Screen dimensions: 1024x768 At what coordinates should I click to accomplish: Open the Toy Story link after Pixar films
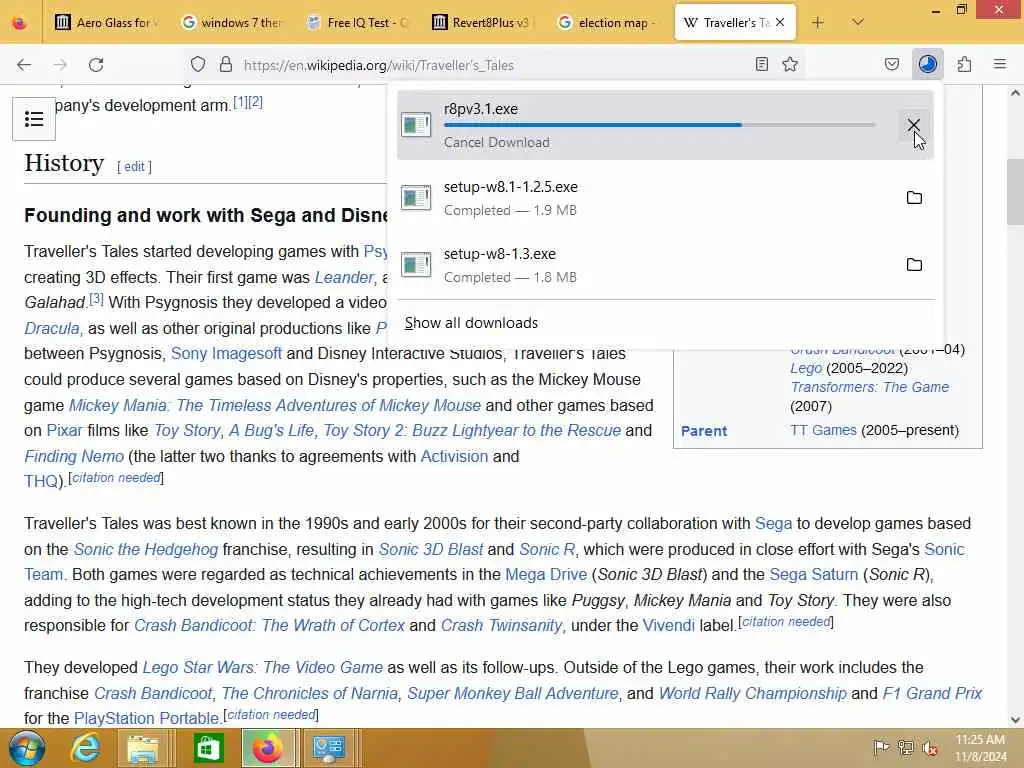[x=187, y=430]
